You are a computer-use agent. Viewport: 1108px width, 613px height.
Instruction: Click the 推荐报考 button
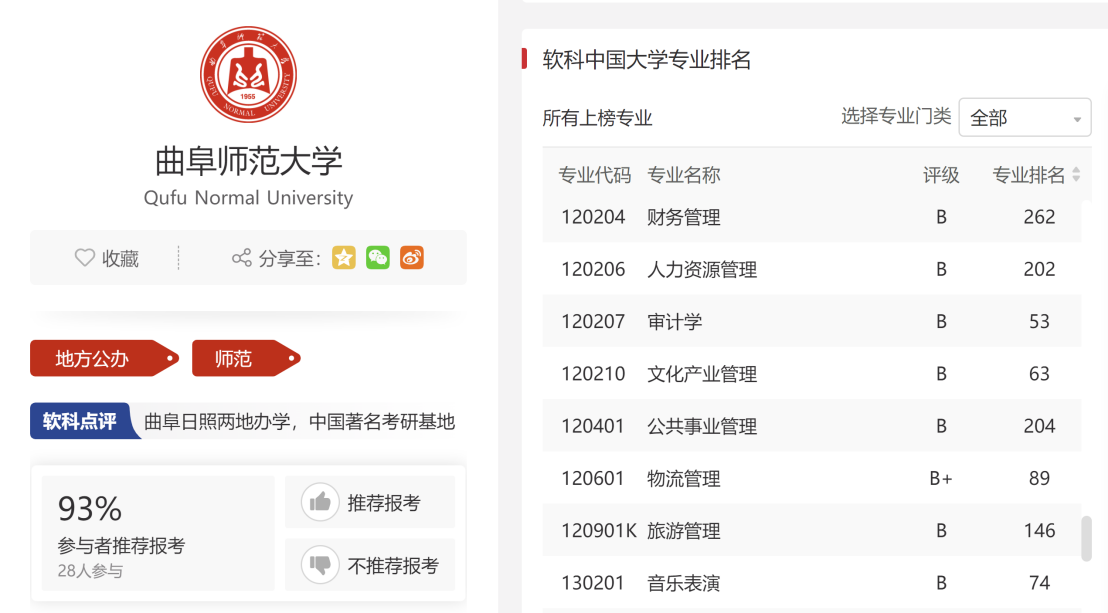370,501
